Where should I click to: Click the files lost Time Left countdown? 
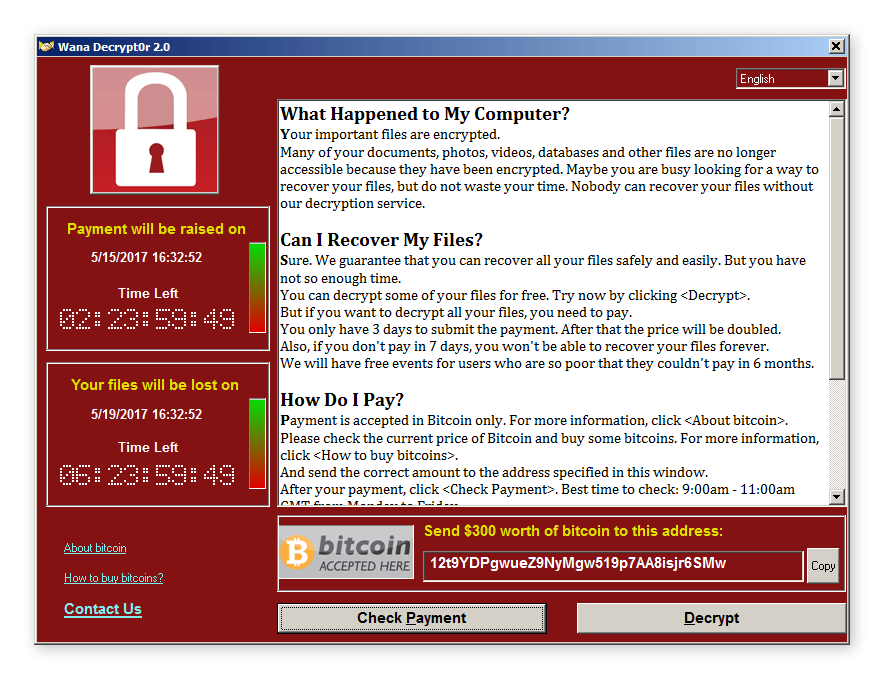(147, 475)
